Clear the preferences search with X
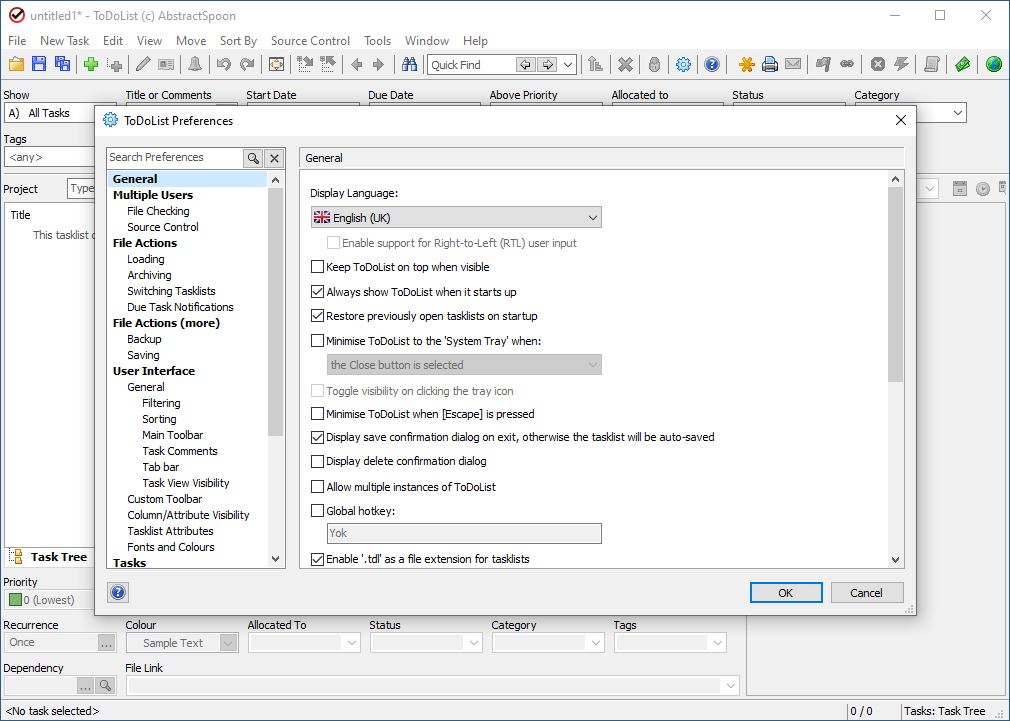The height and width of the screenshot is (721, 1010). click(274, 158)
